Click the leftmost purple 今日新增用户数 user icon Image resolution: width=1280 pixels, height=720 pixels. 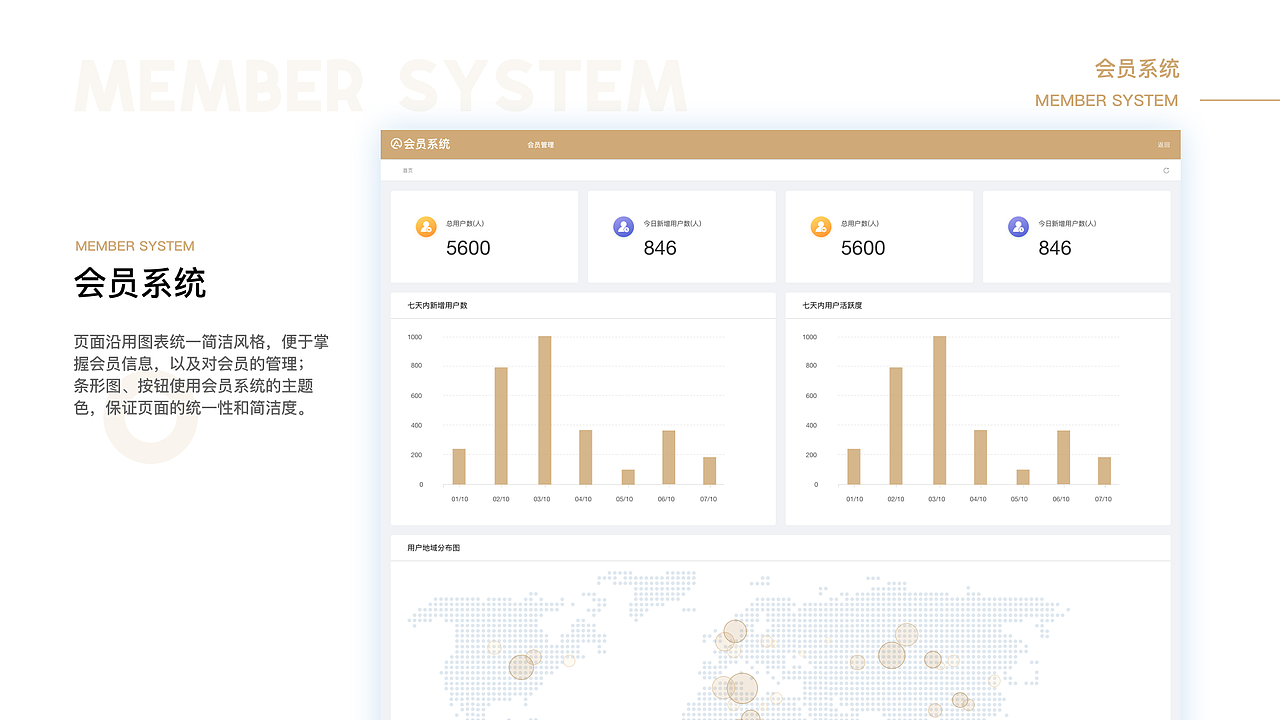pos(623,227)
